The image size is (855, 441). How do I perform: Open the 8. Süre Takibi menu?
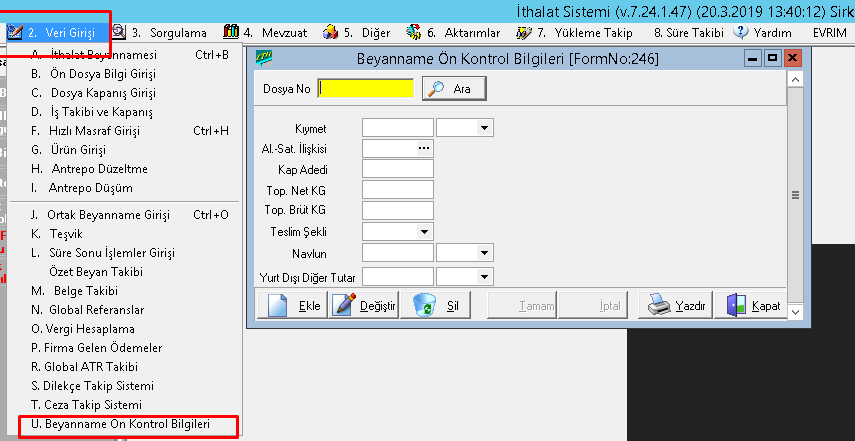pos(689,33)
